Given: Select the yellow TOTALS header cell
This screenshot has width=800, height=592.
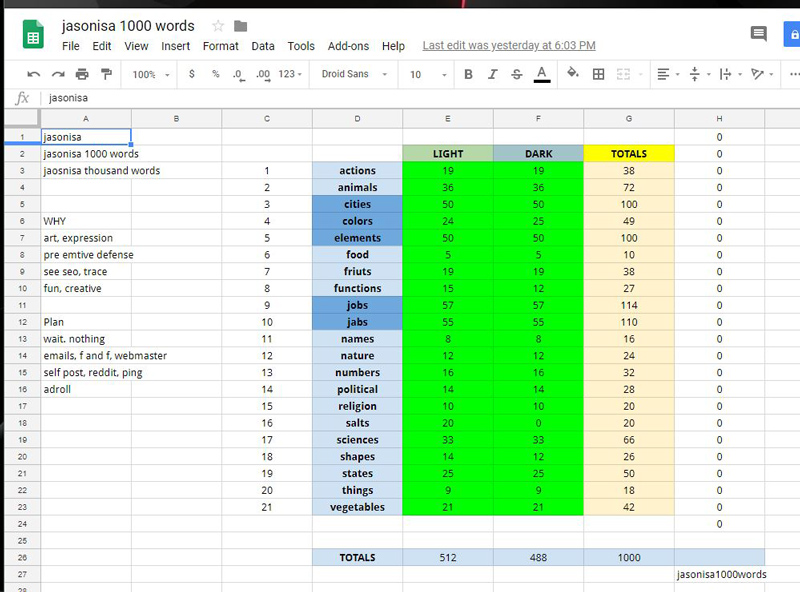Looking at the screenshot, I should pos(629,154).
